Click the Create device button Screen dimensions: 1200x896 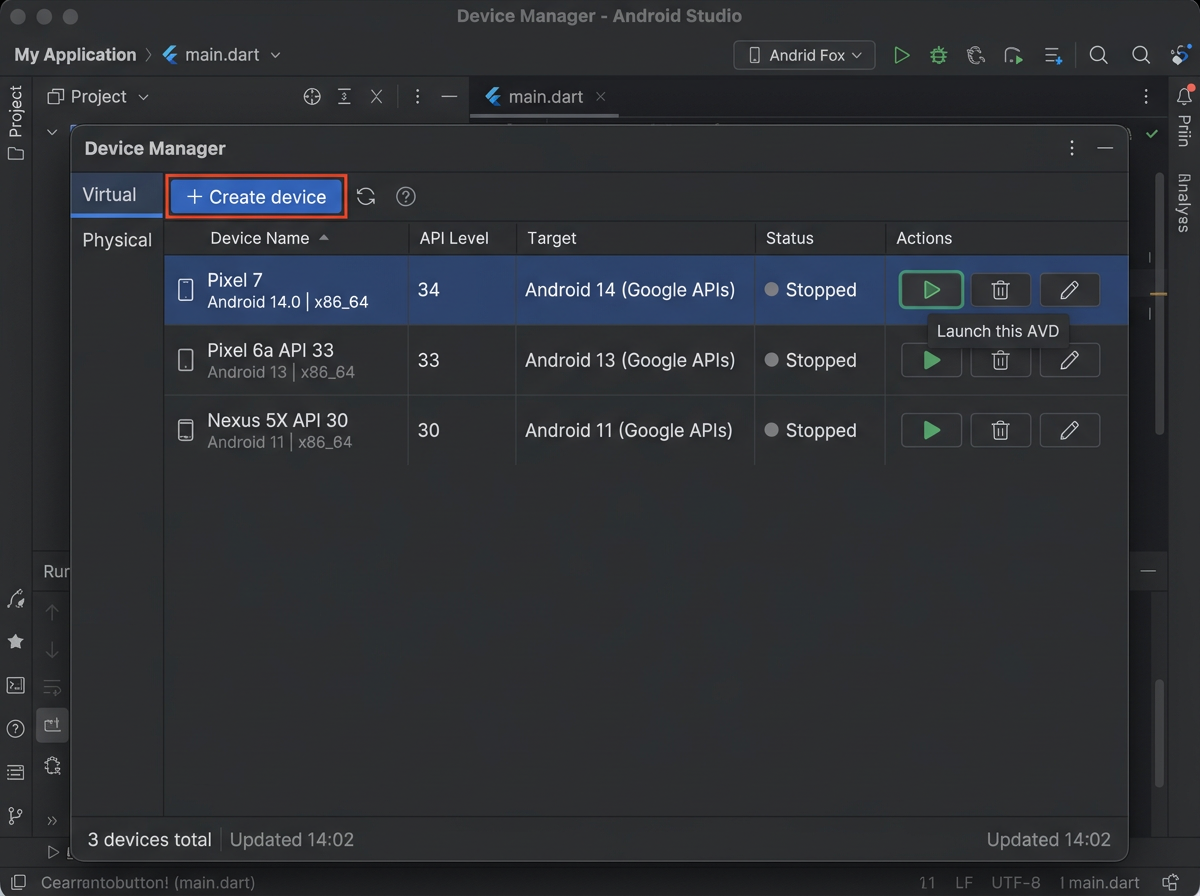tap(257, 197)
